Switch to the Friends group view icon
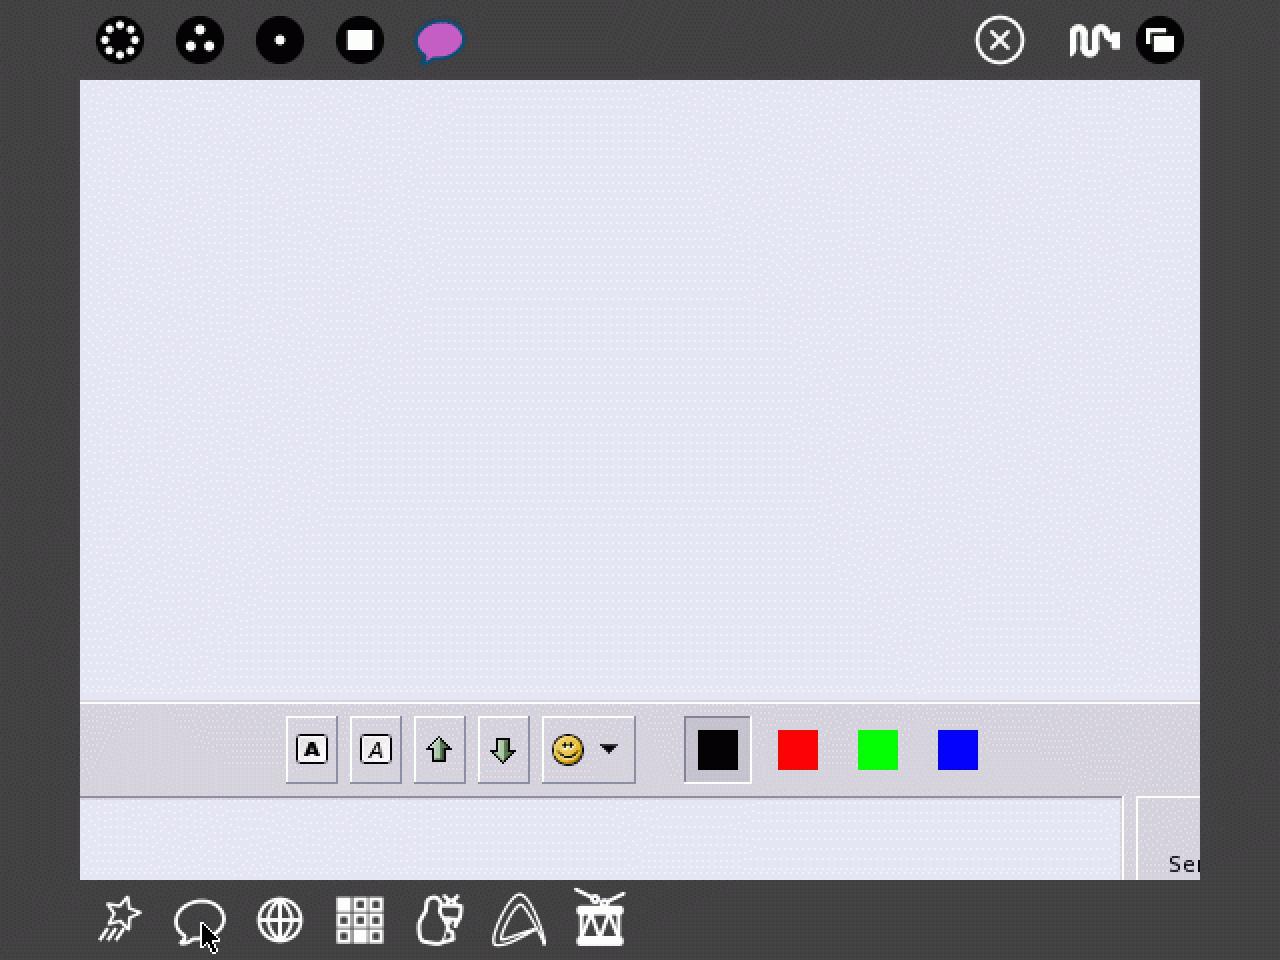Viewport: 1280px width, 960px height. point(200,40)
